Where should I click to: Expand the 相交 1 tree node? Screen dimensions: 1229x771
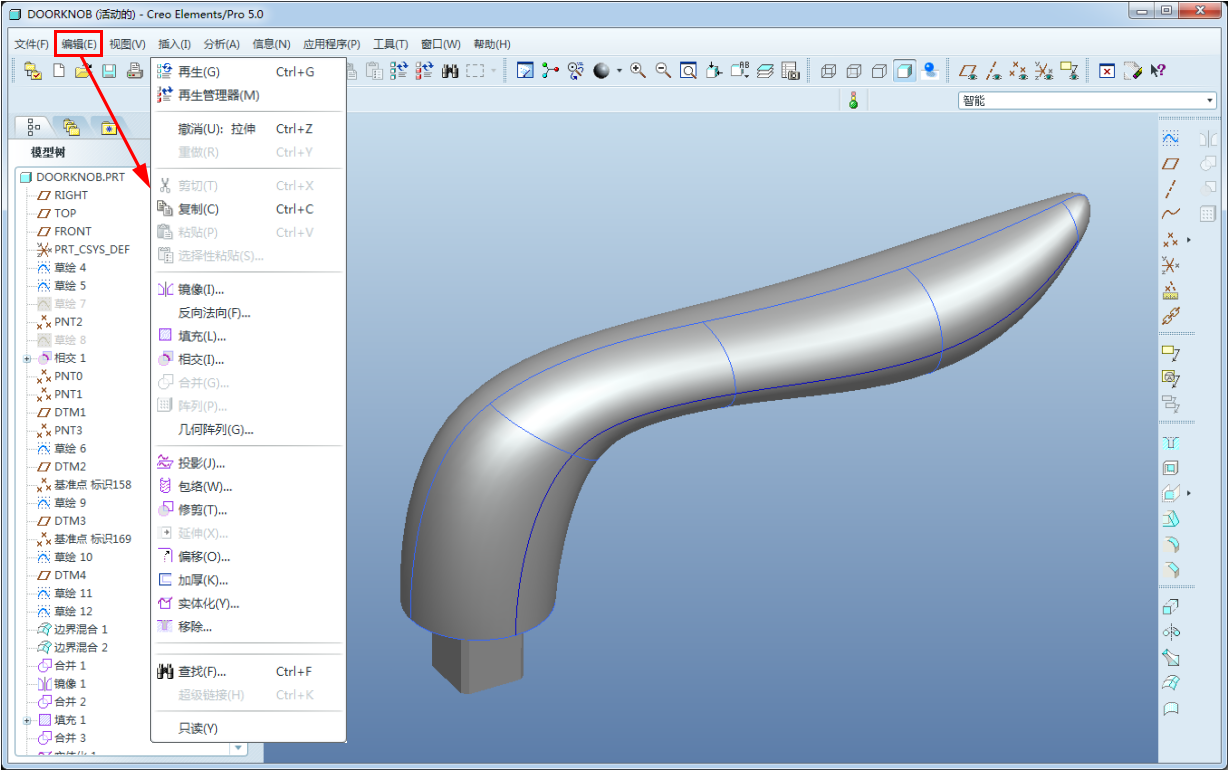[27, 358]
